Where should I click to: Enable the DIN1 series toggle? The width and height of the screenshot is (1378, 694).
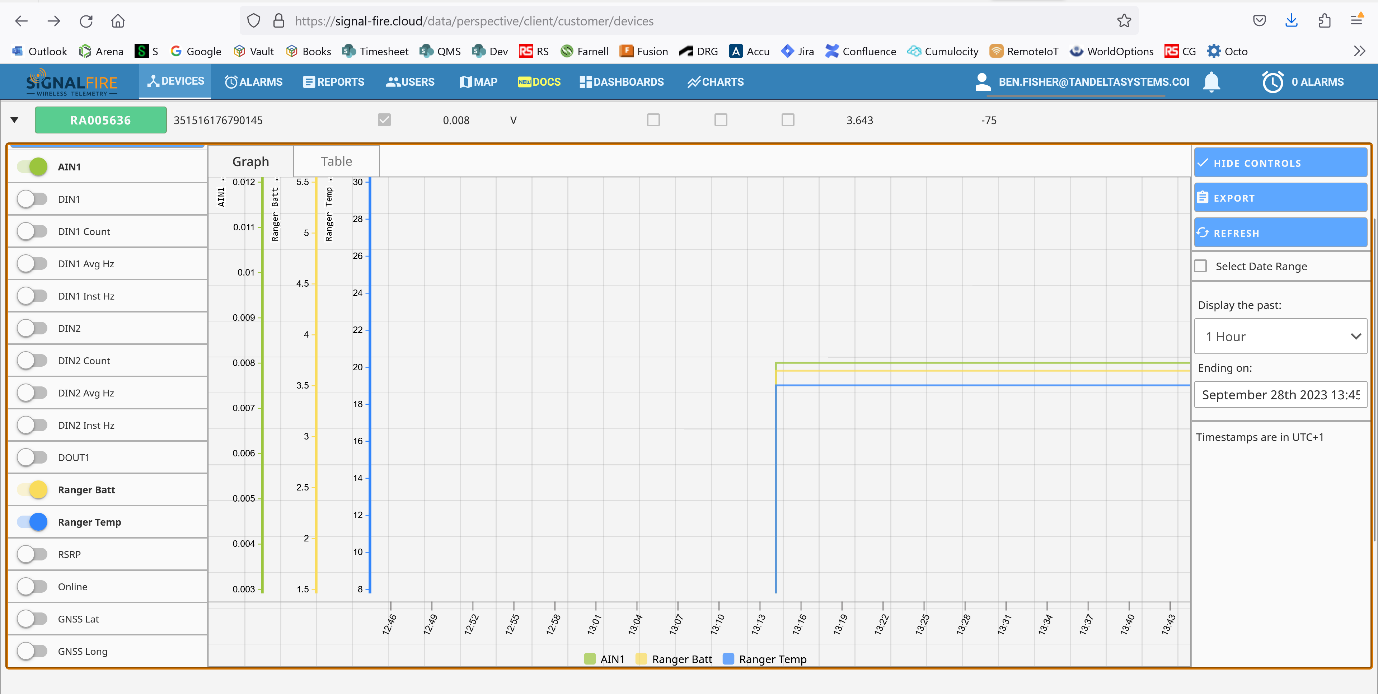pyautogui.click(x=32, y=199)
